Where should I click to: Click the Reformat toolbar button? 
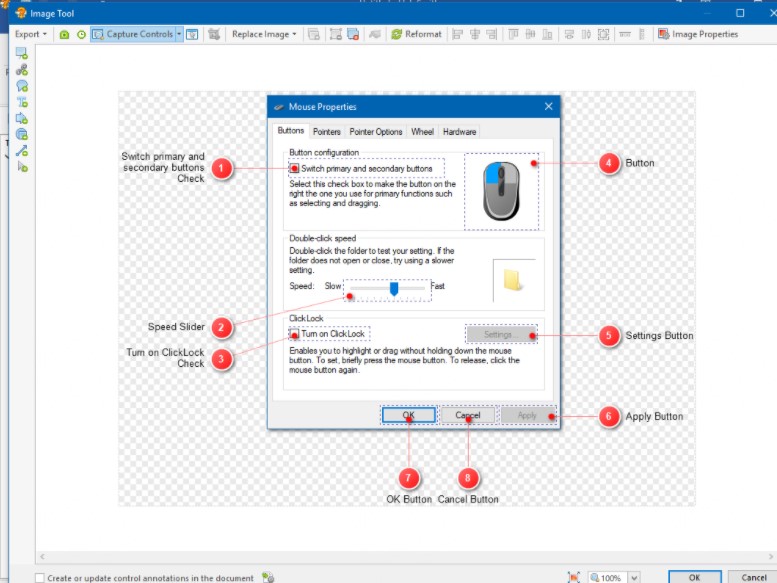pyautogui.click(x=417, y=34)
